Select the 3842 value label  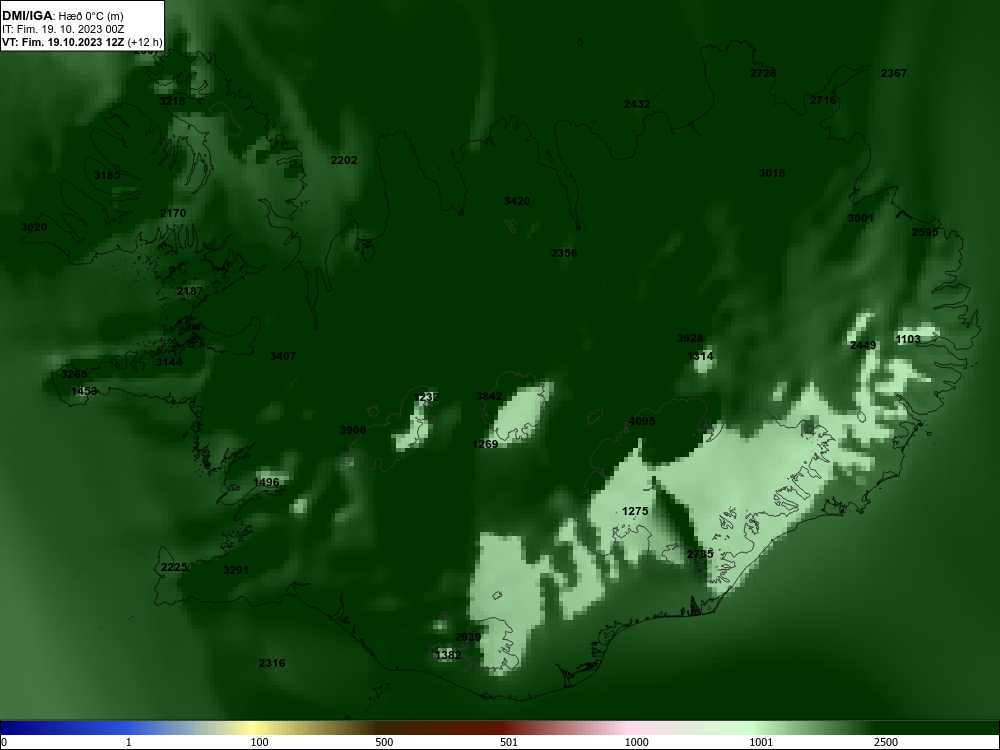point(489,396)
